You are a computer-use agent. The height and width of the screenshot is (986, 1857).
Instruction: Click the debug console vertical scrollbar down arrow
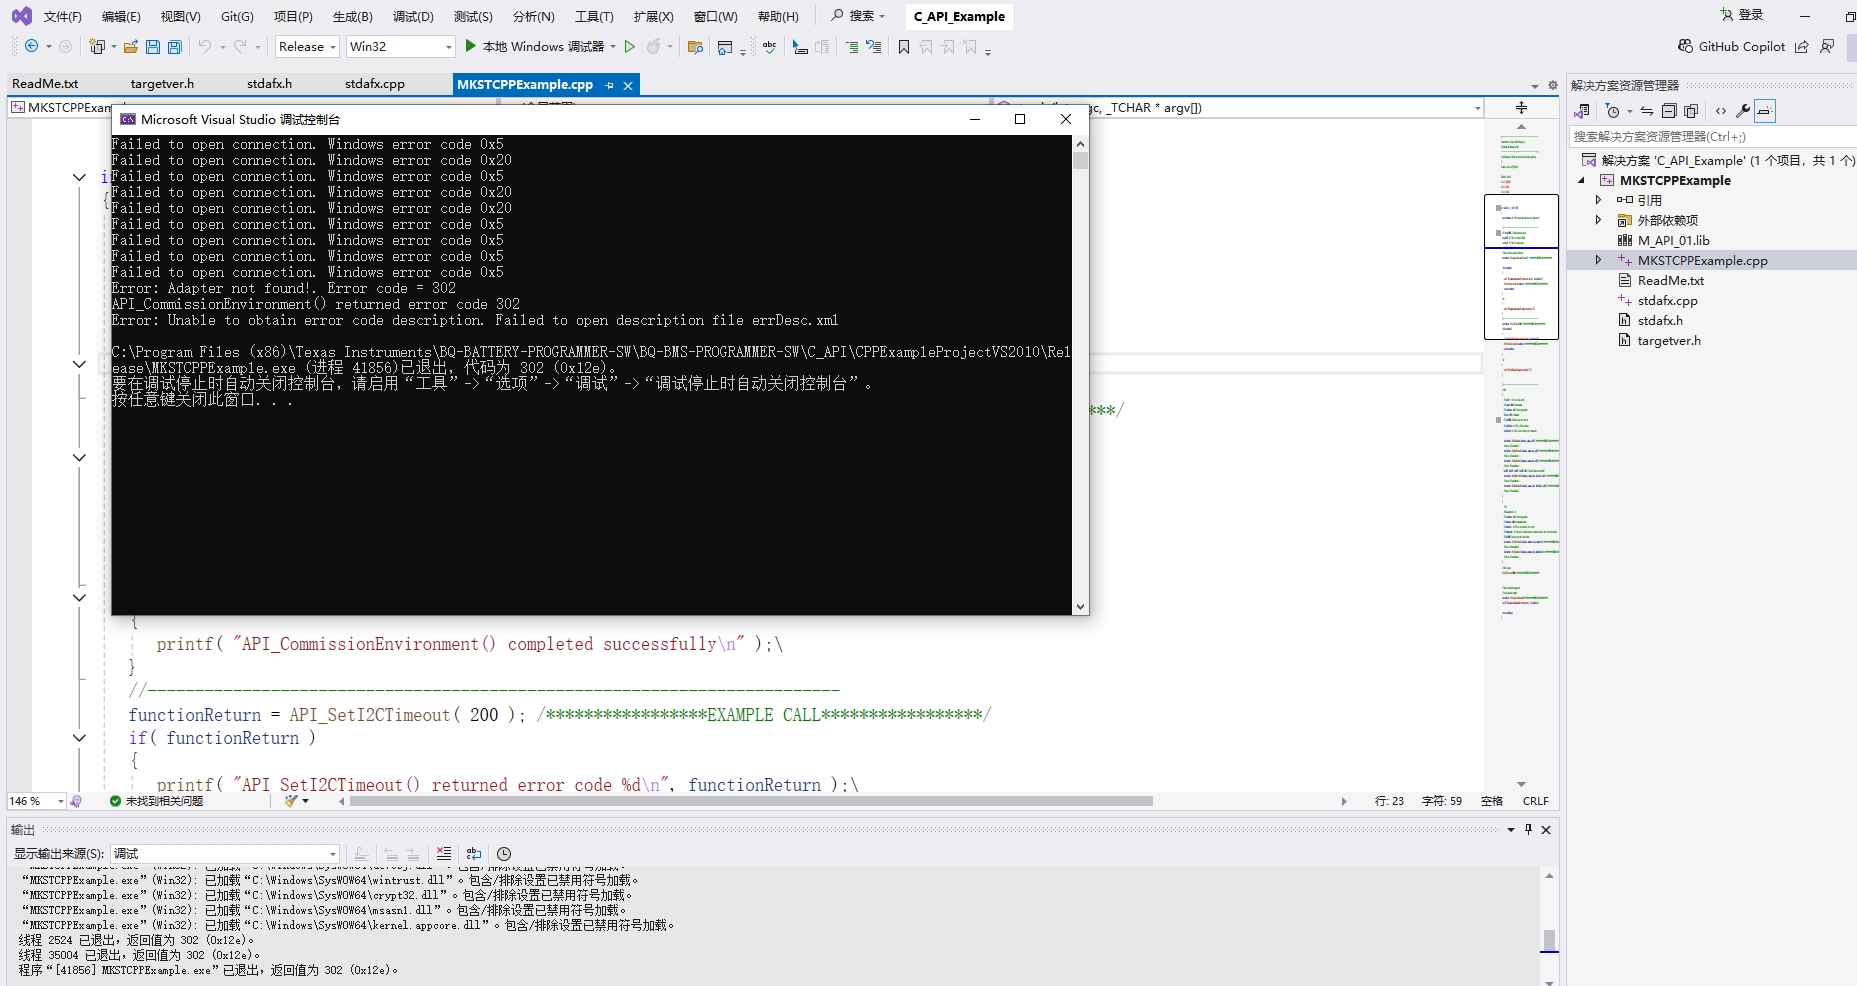[x=1080, y=607]
